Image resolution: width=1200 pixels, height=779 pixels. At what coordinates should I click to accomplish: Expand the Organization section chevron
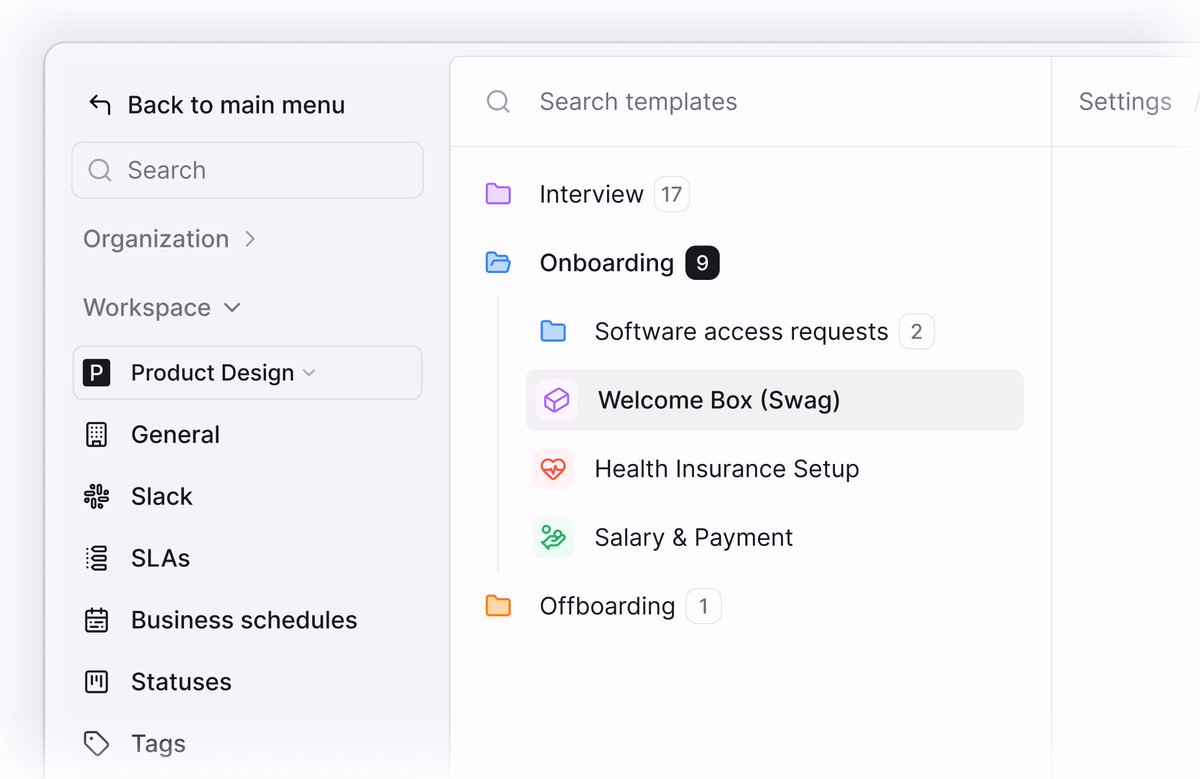[x=250, y=239]
